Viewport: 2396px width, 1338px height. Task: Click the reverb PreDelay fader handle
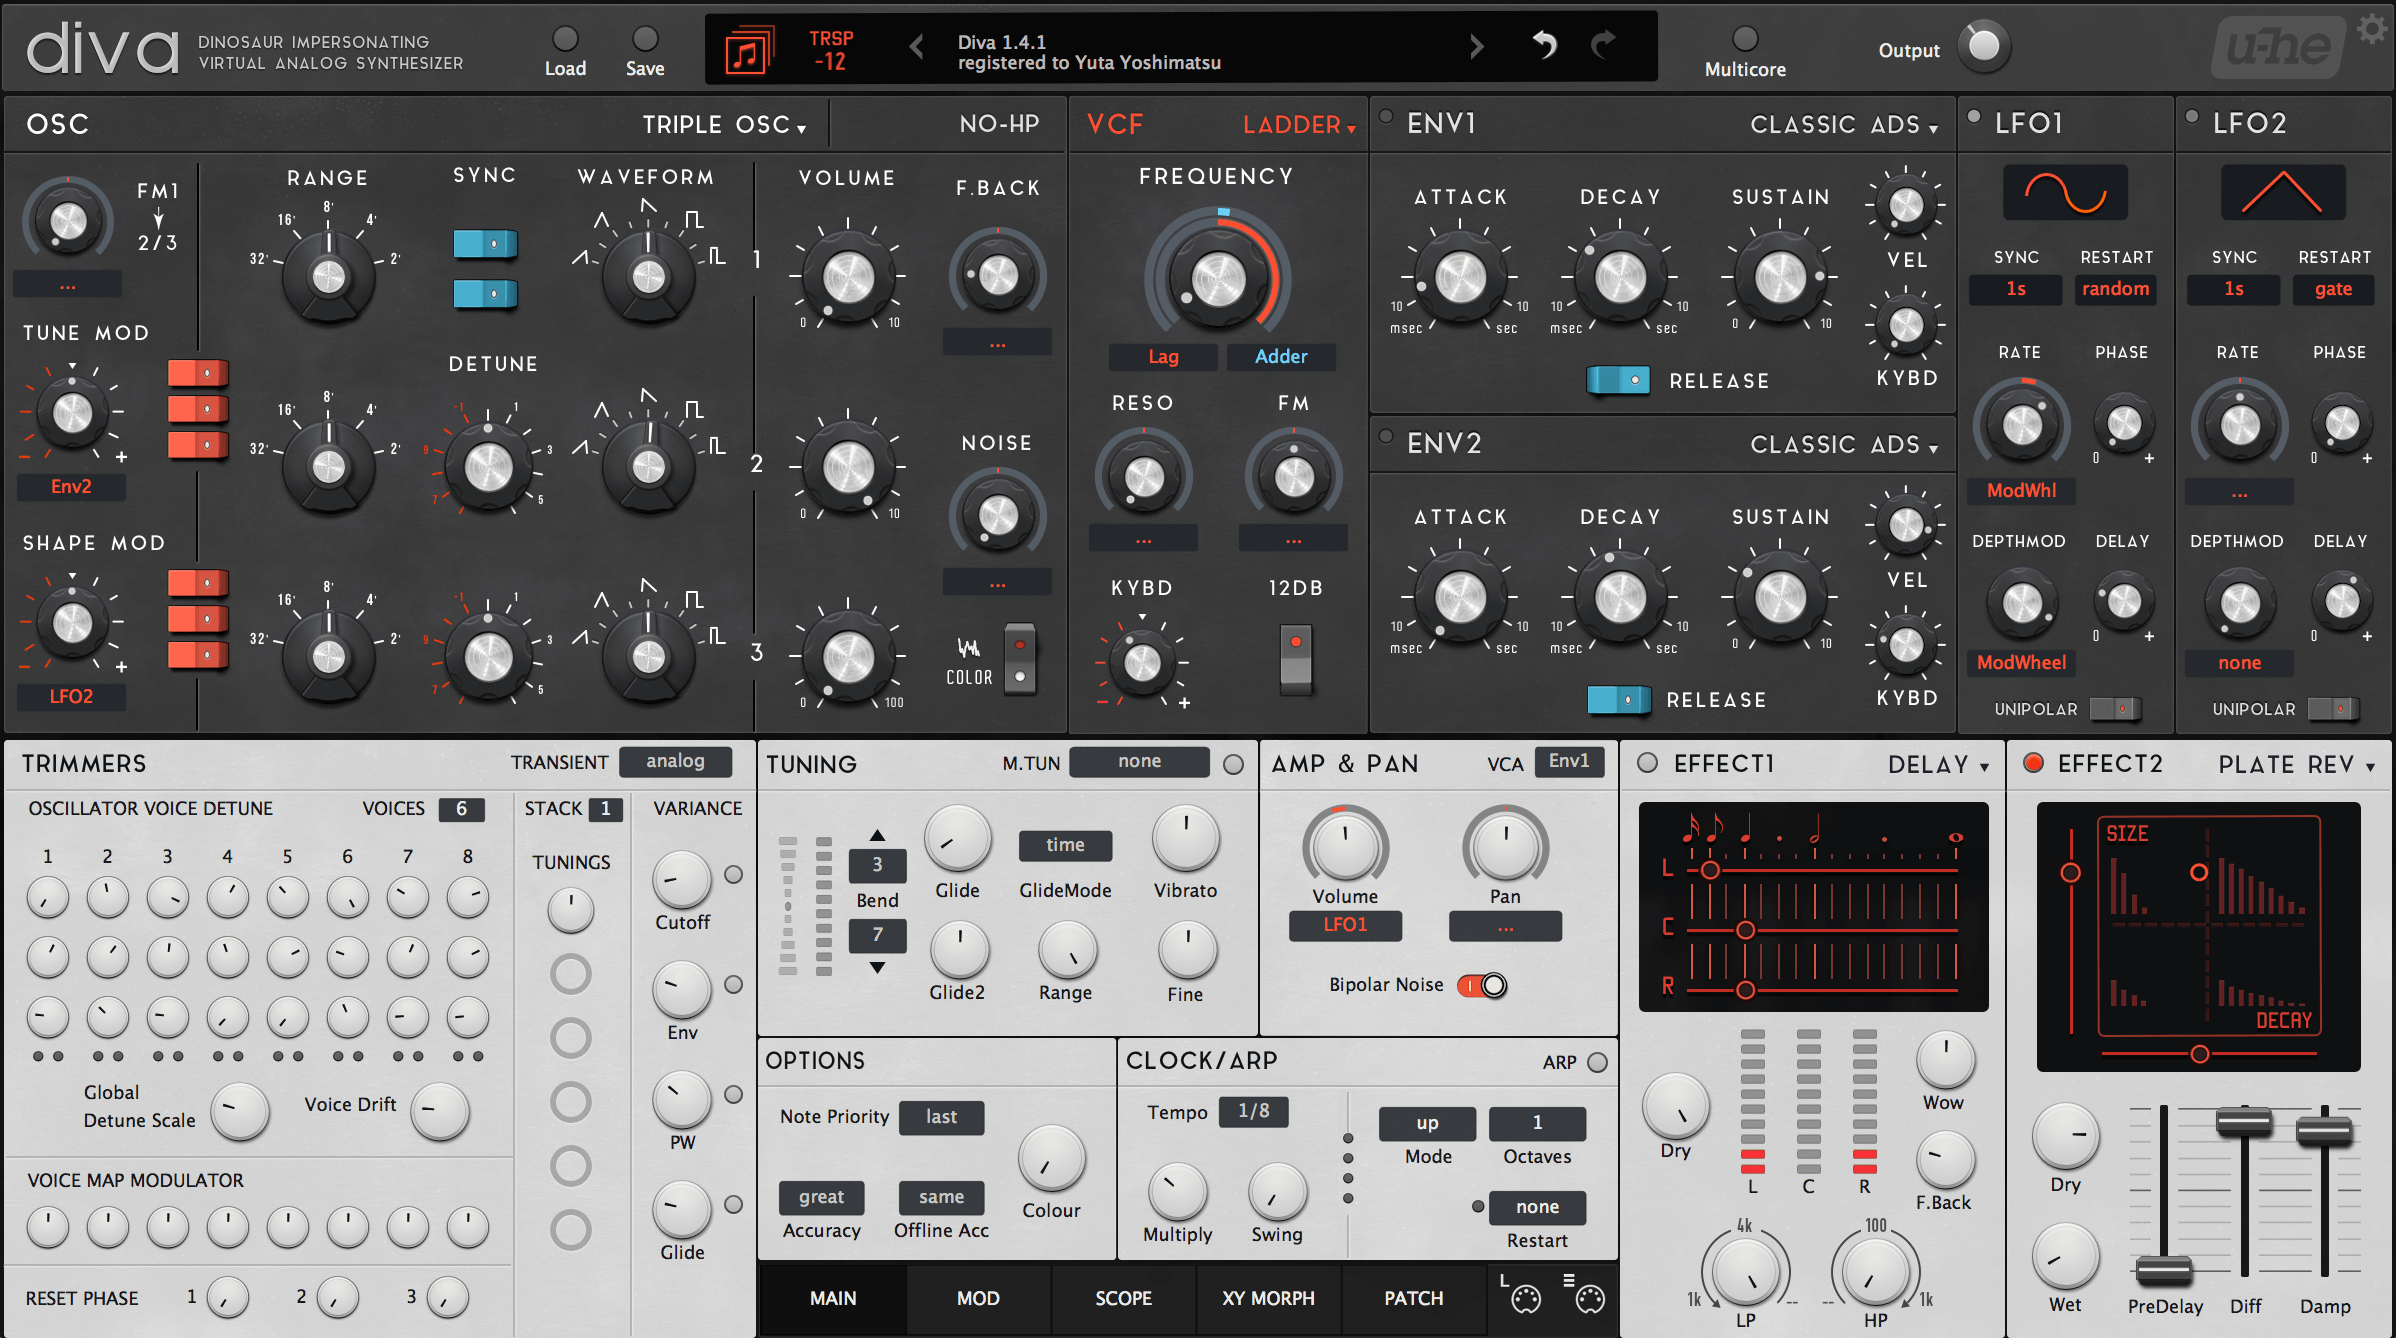tap(2164, 1271)
